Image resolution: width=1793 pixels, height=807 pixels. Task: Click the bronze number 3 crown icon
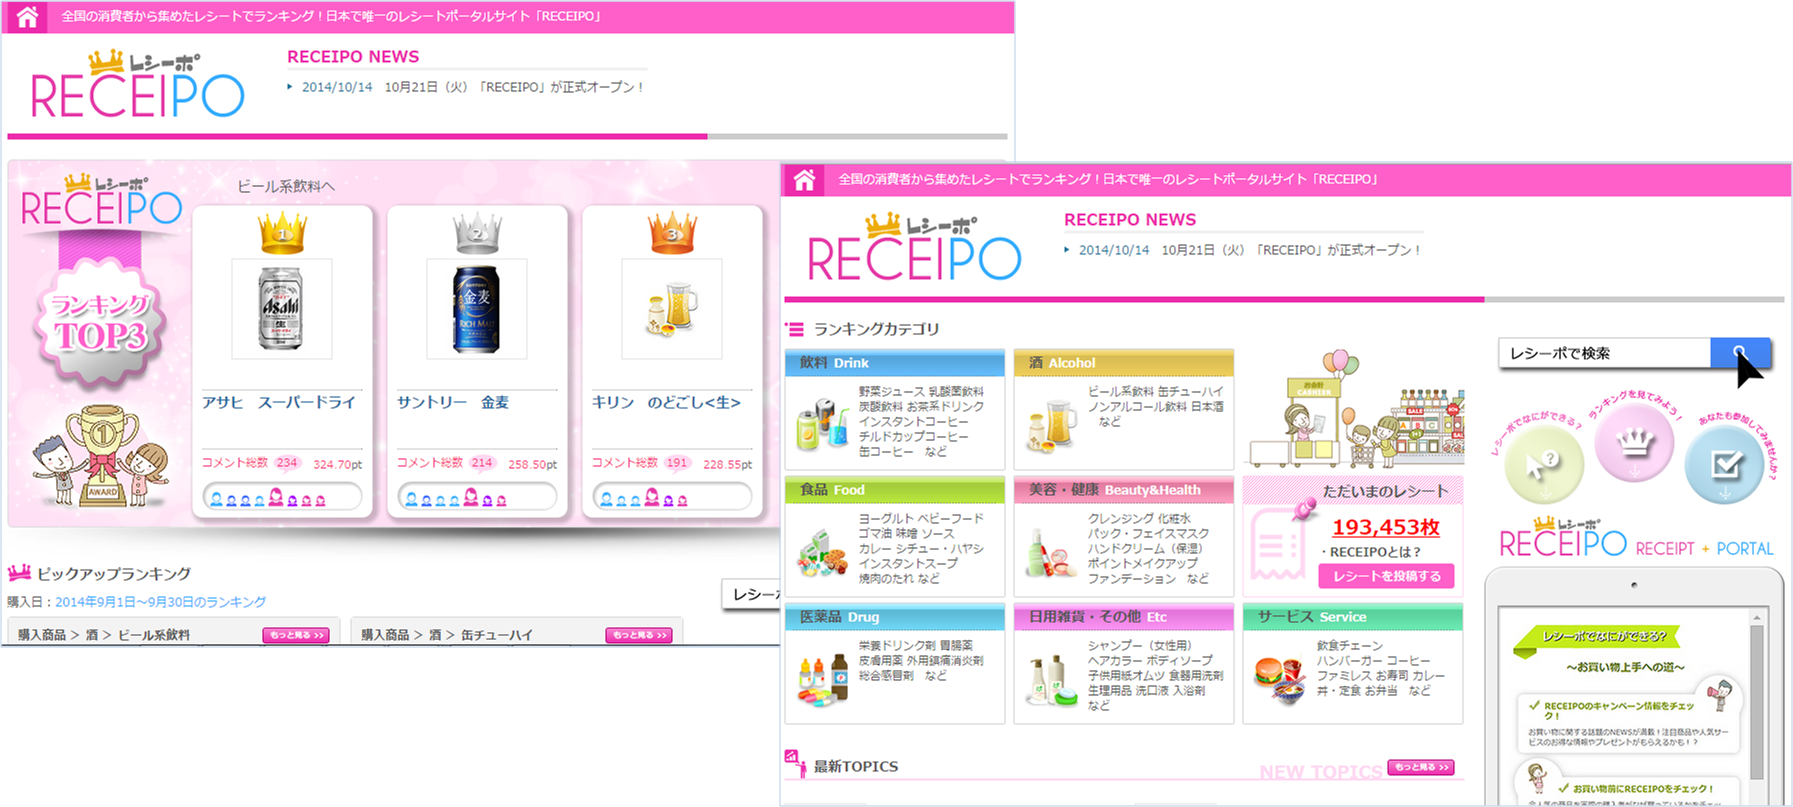click(x=672, y=233)
